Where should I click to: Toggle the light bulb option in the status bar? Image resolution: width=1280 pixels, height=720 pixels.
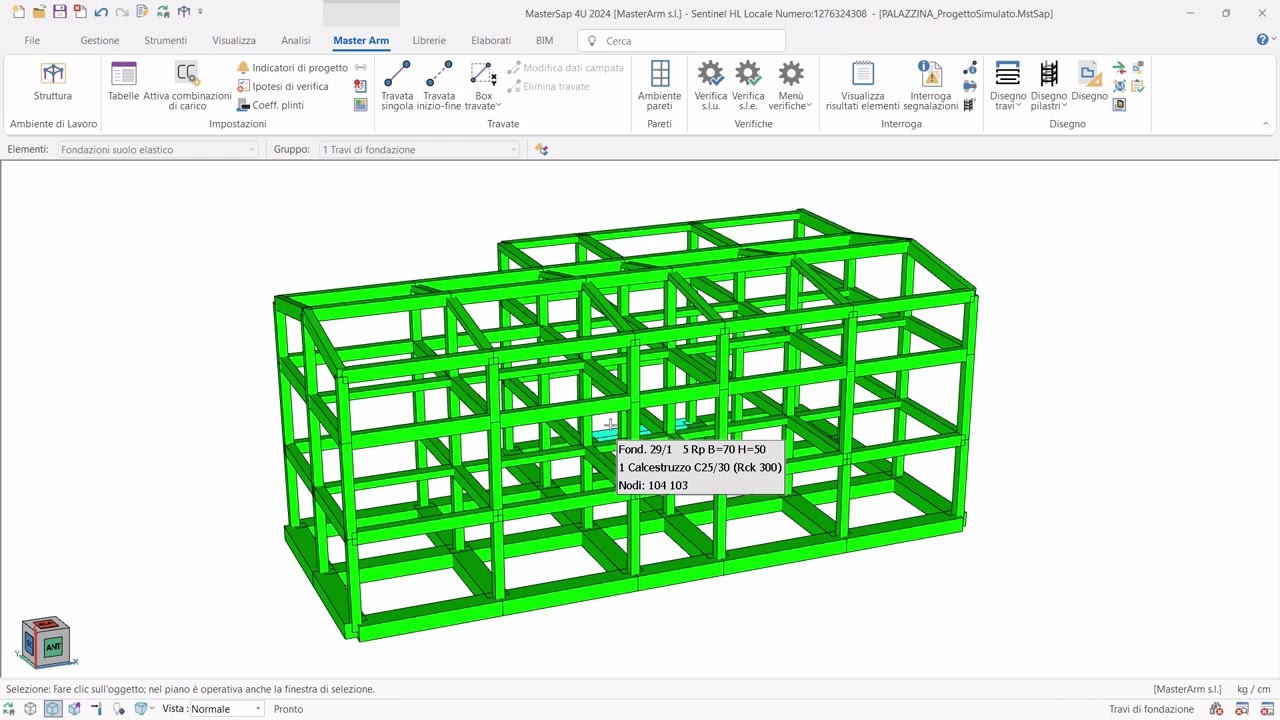point(118,709)
